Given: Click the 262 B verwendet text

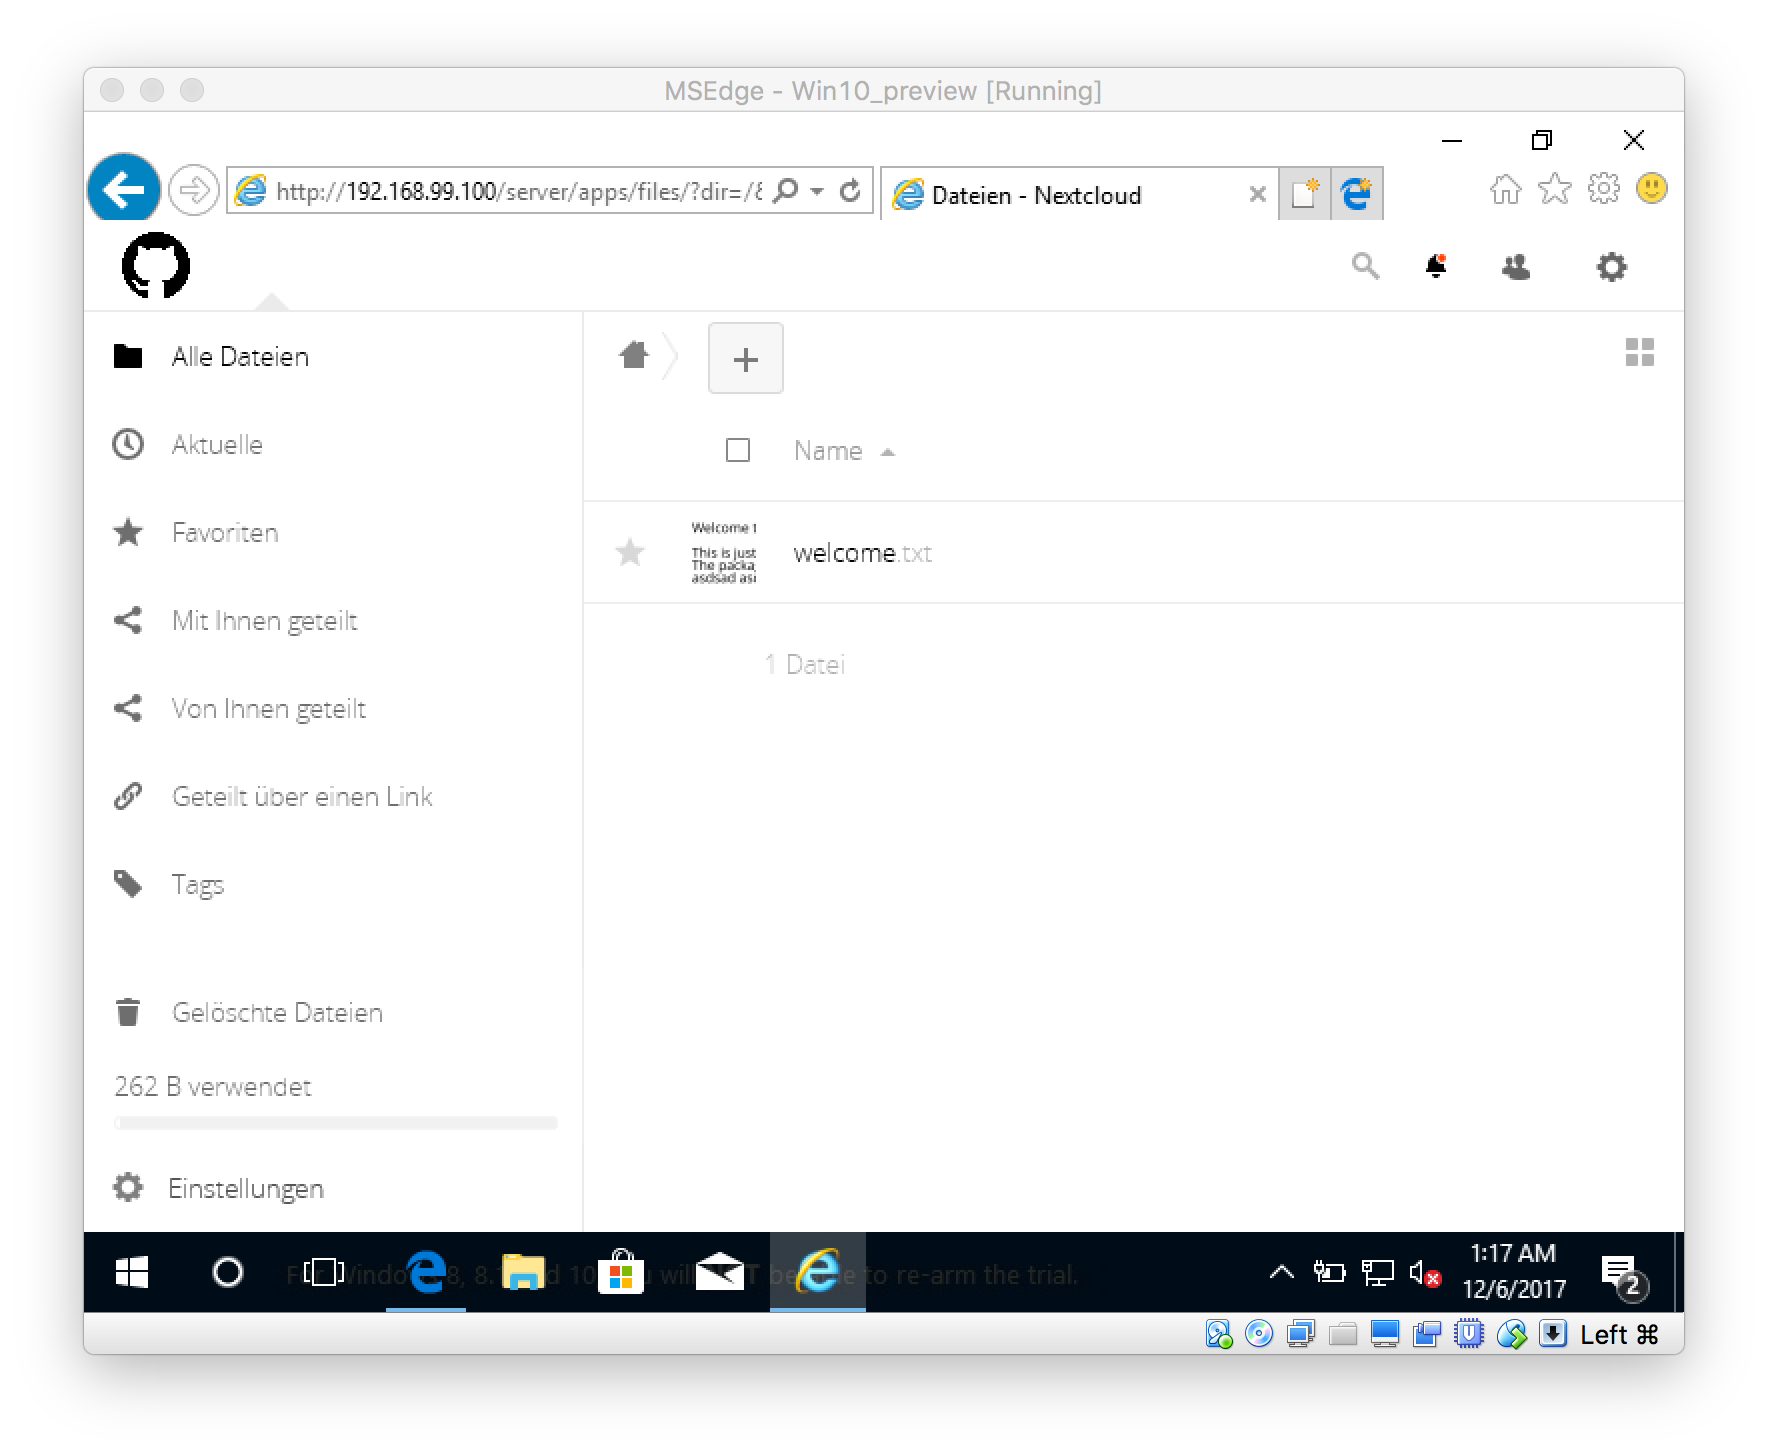Looking at the screenshot, I should click(x=213, y=1087).
